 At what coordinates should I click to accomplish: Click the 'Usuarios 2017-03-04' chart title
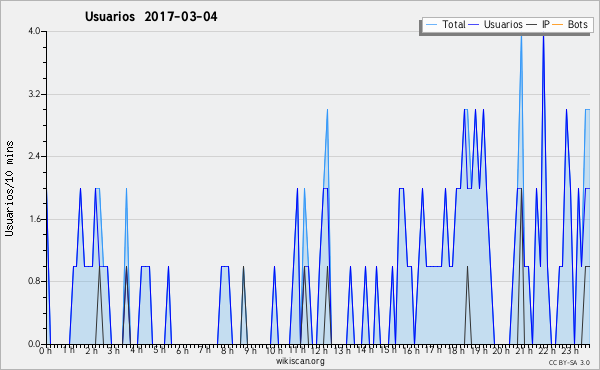151,16
